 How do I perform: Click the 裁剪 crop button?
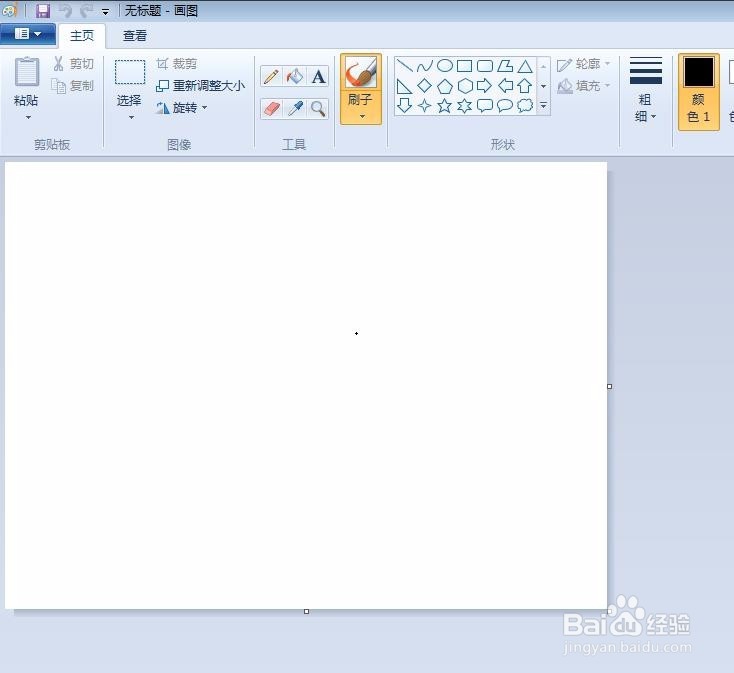pos(176,64)
